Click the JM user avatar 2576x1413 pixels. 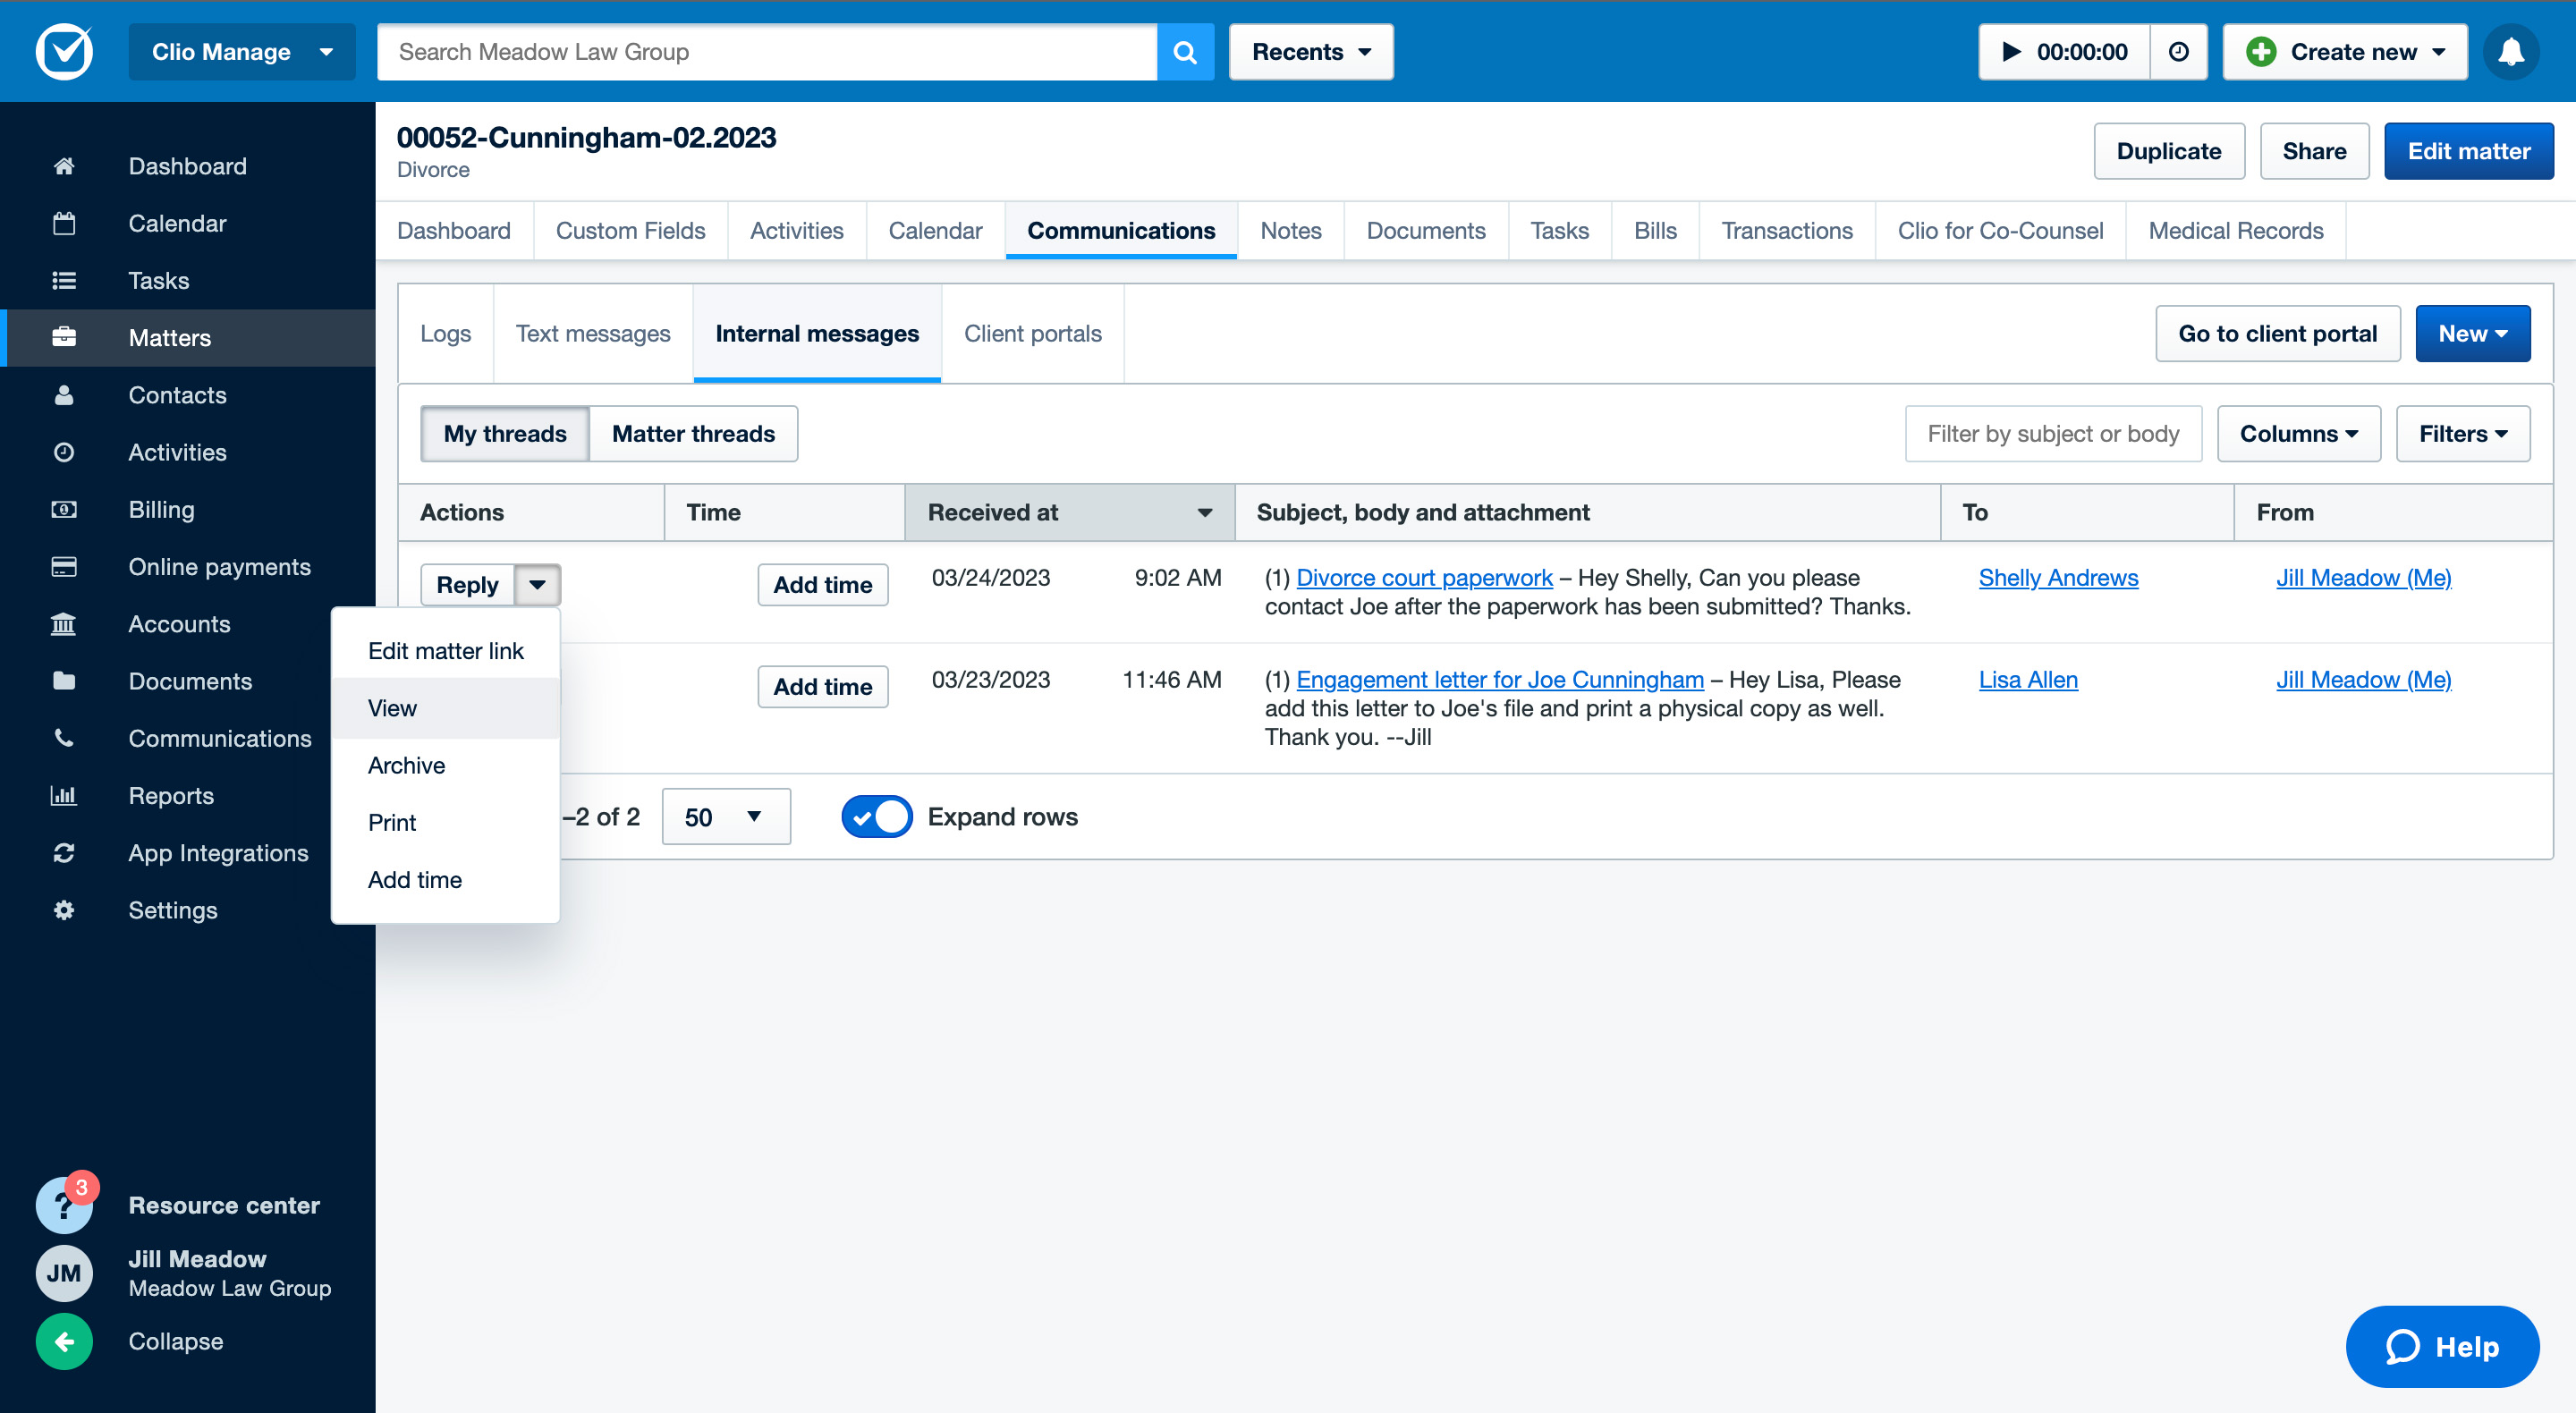[x=64, y=1273]
